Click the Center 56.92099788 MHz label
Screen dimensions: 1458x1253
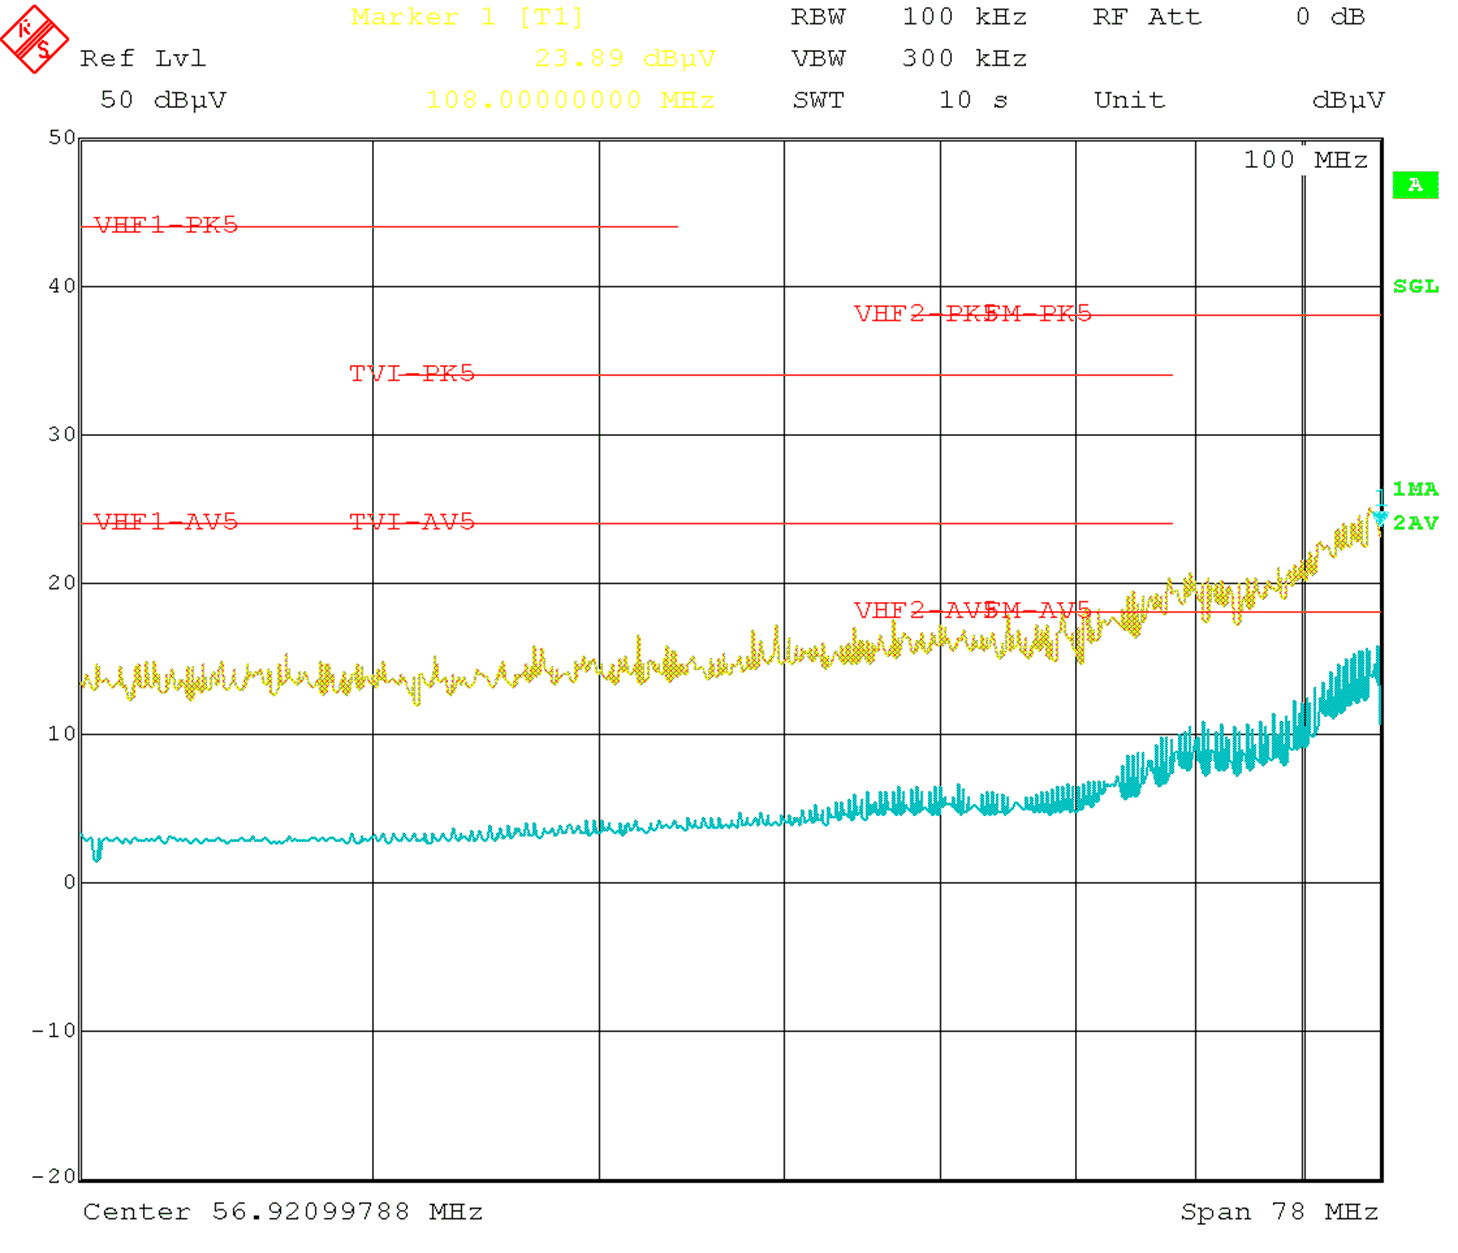pos(283,1211)
